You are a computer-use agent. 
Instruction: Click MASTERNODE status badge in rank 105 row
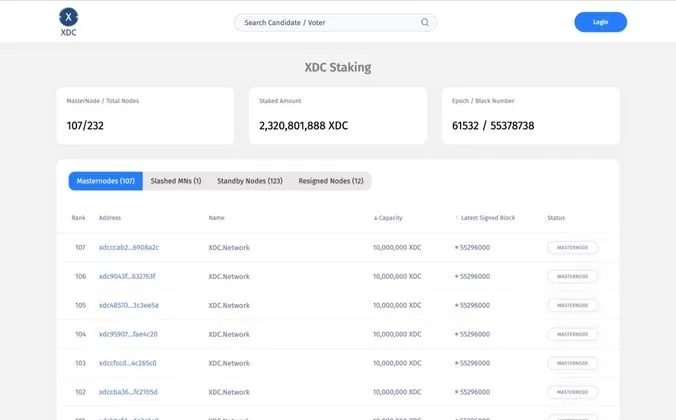tap(573, 305)
